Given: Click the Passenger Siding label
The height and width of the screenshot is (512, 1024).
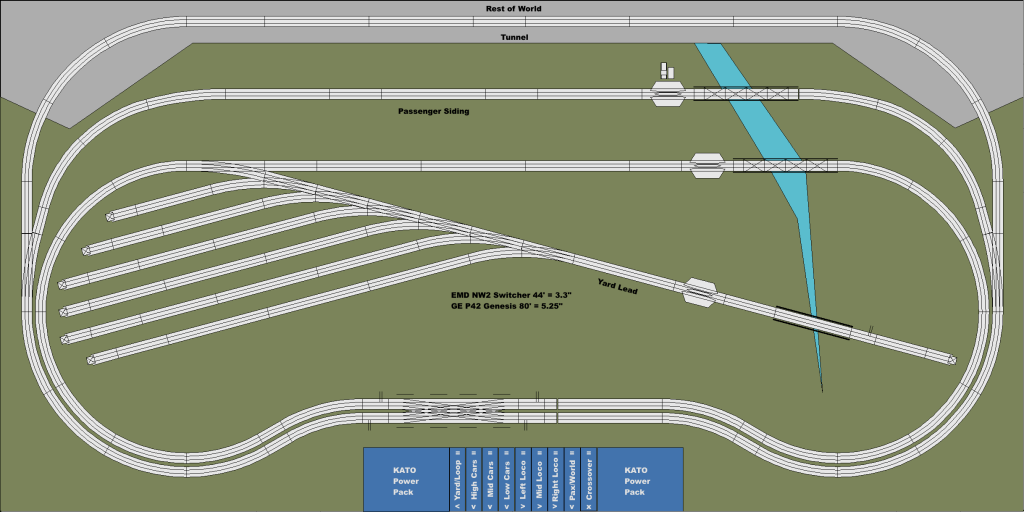Looking at the screenshot, I should 433,111.
